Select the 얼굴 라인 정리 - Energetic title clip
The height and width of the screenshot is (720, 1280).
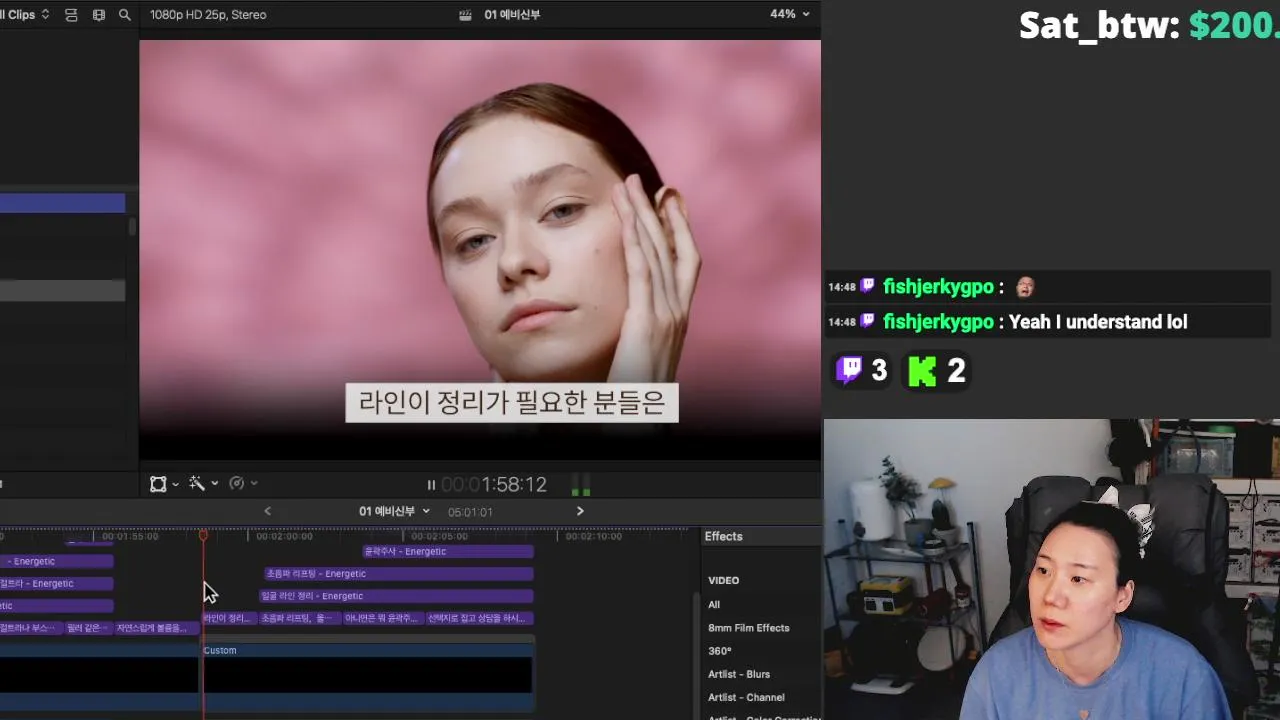[x=396, y=596]
